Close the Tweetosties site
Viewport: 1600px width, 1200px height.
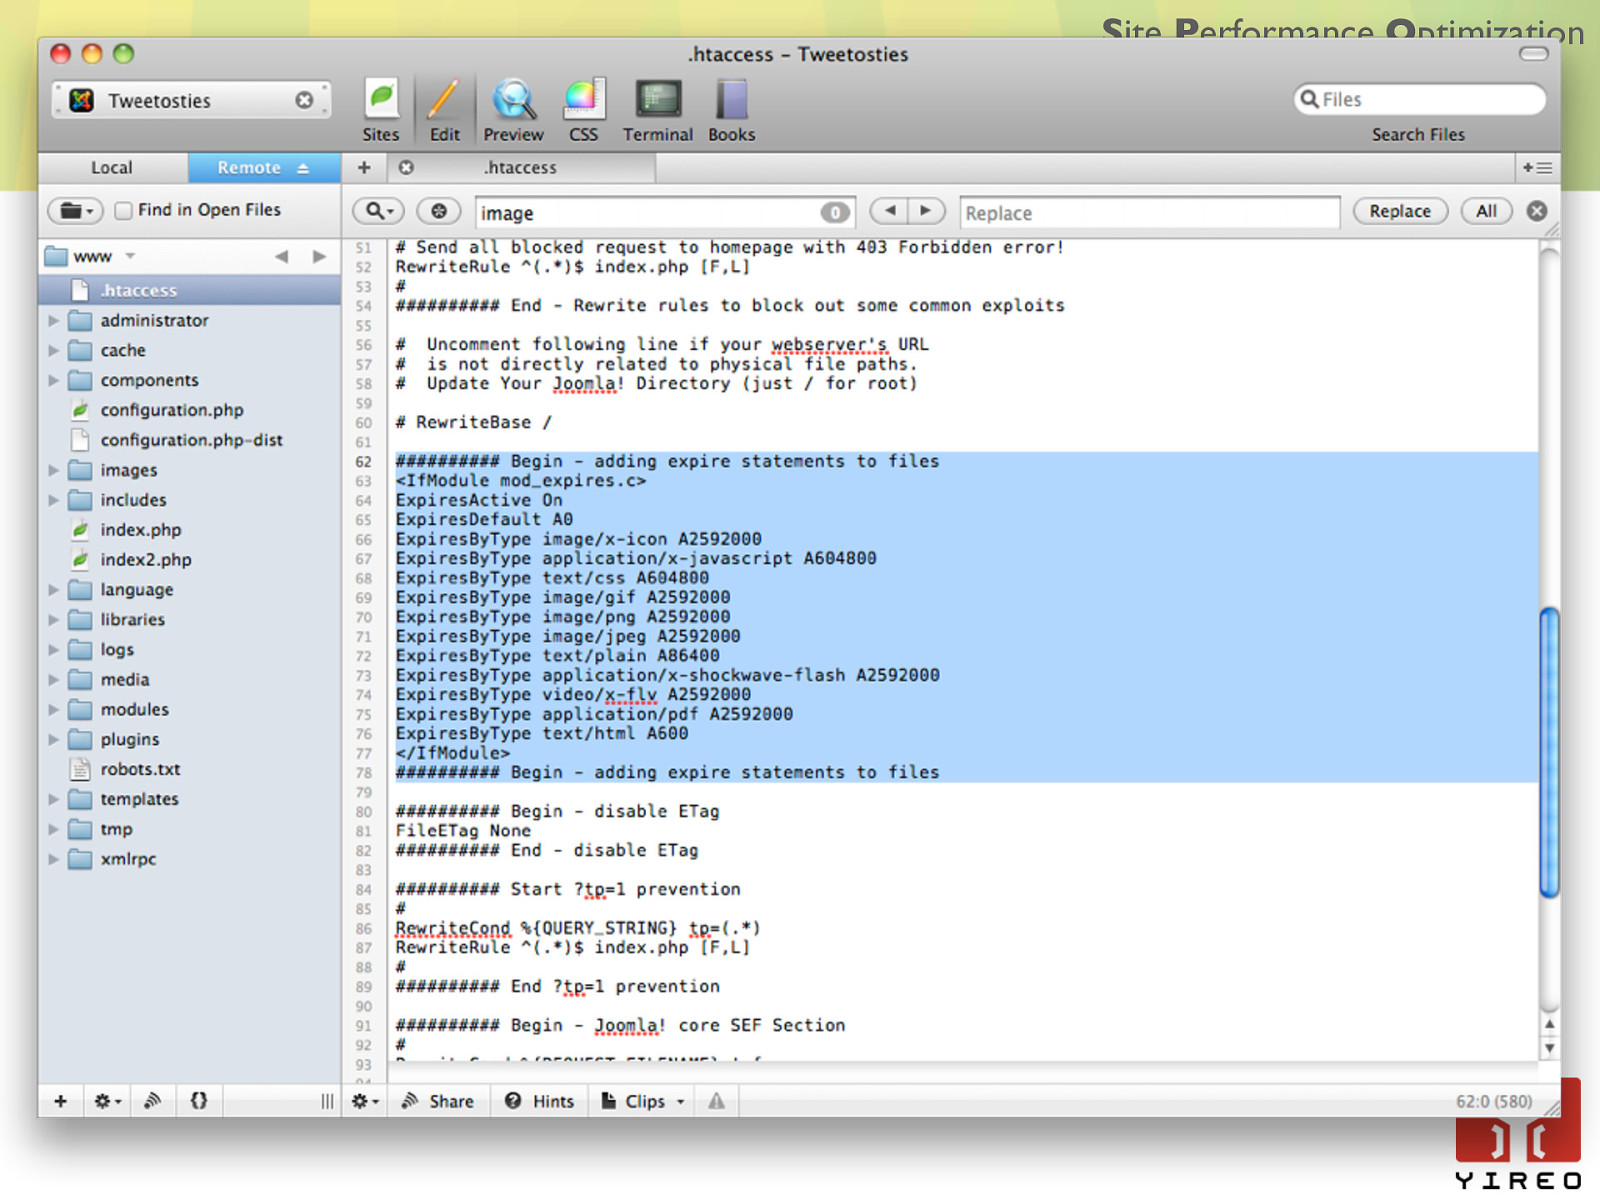304,100
